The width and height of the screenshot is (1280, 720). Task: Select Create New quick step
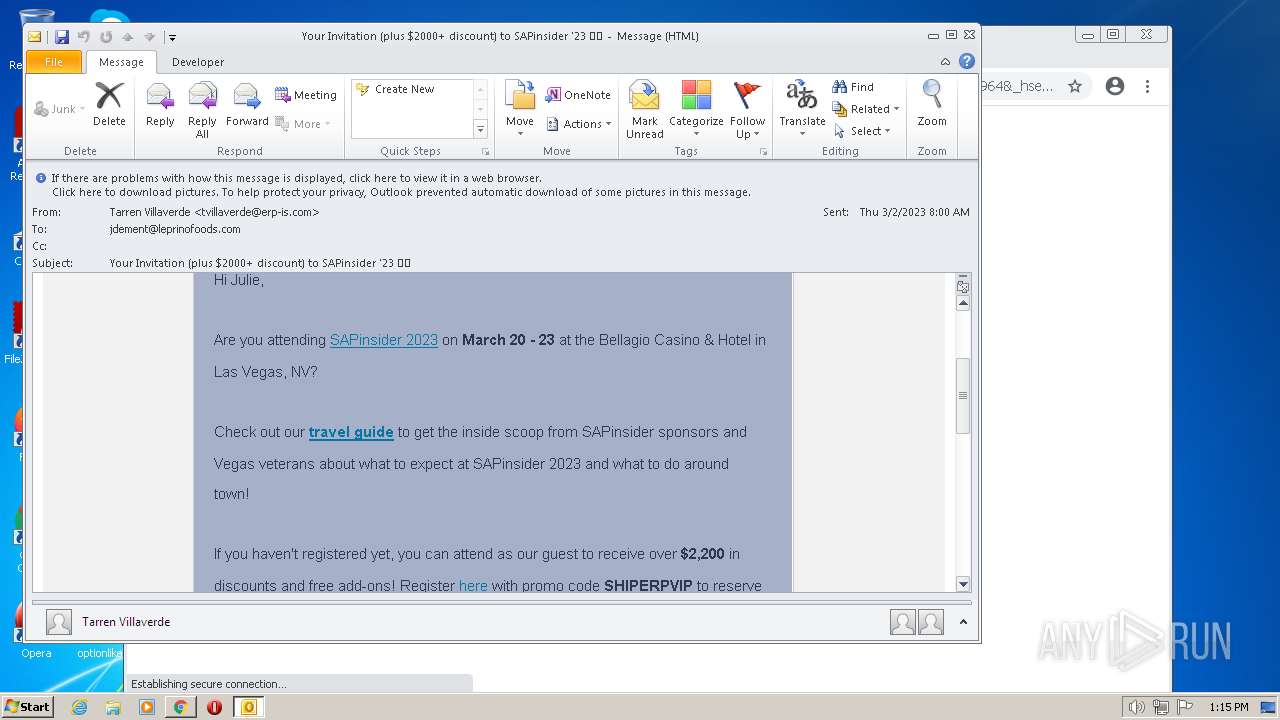tap(405, 89)
